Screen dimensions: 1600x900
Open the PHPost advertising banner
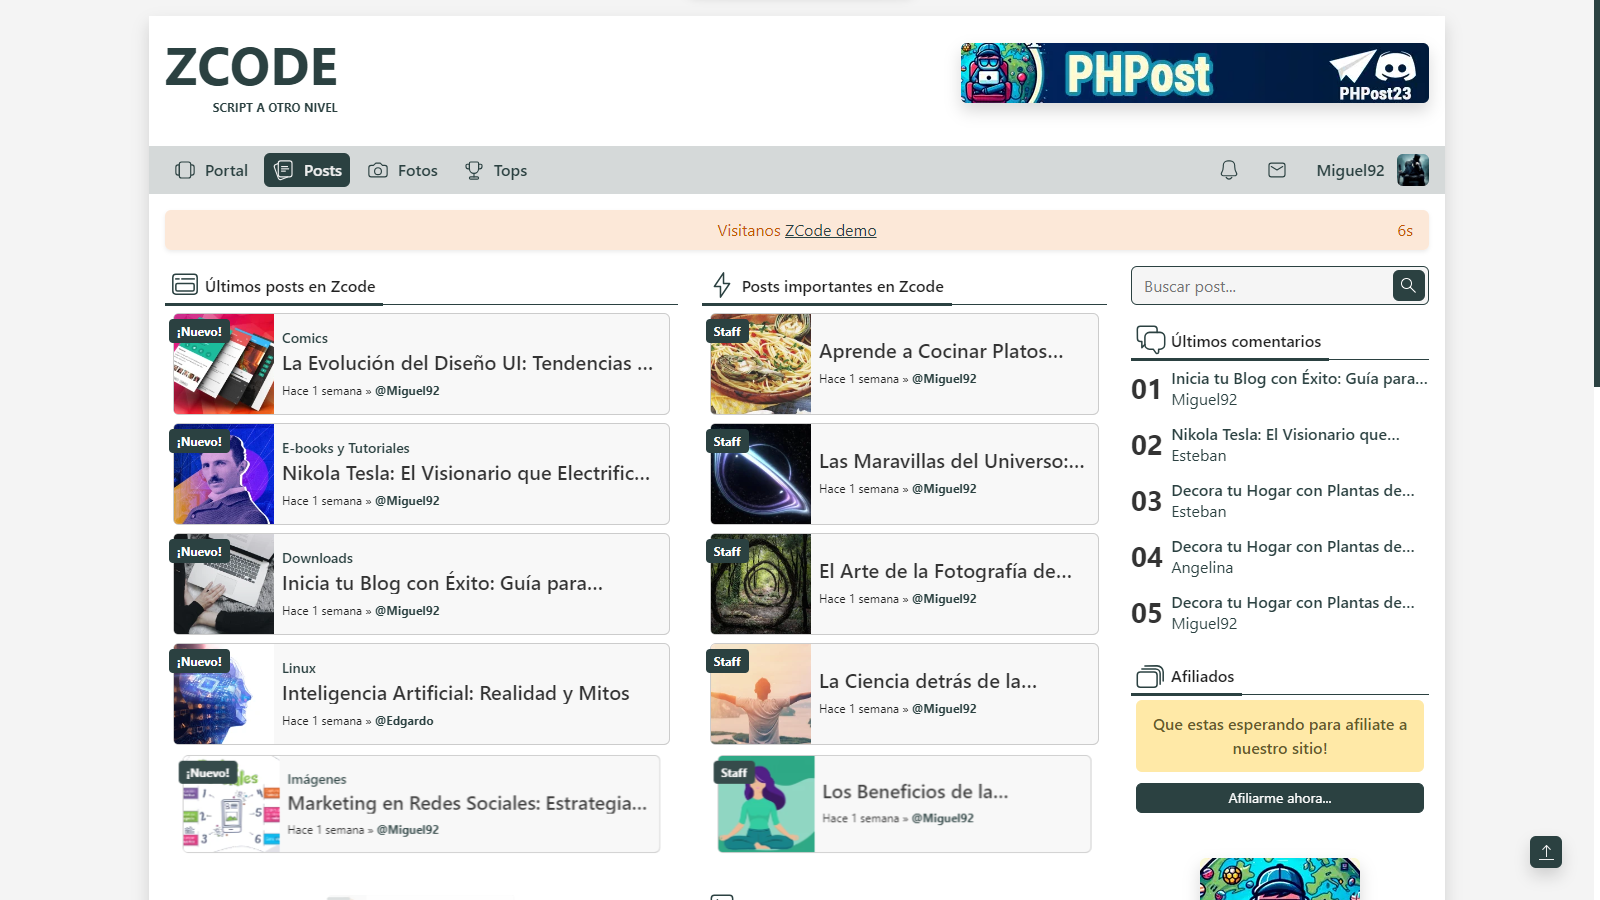1194,73
